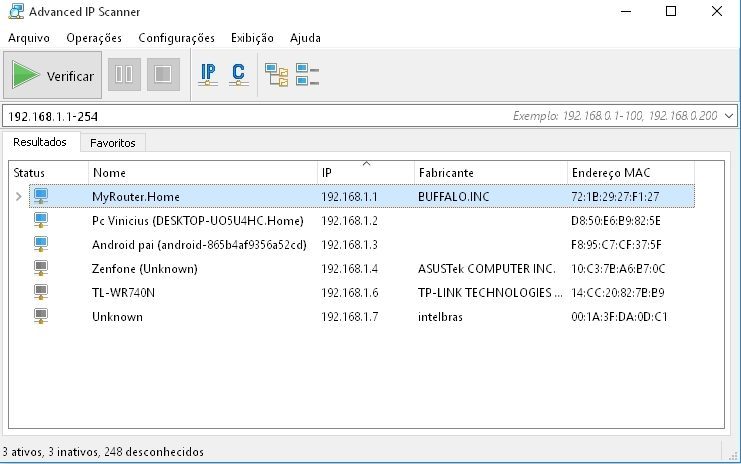Click the Android pai device status icon

pyautogui.click(x=41, y=244)
